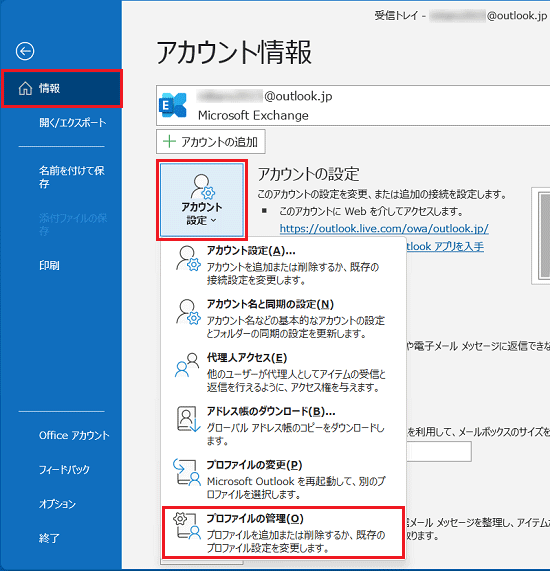Viewport: 550px width, 571px height.
Task: Click the green plus icon in アカウントの追加
Action: point(169,141)
